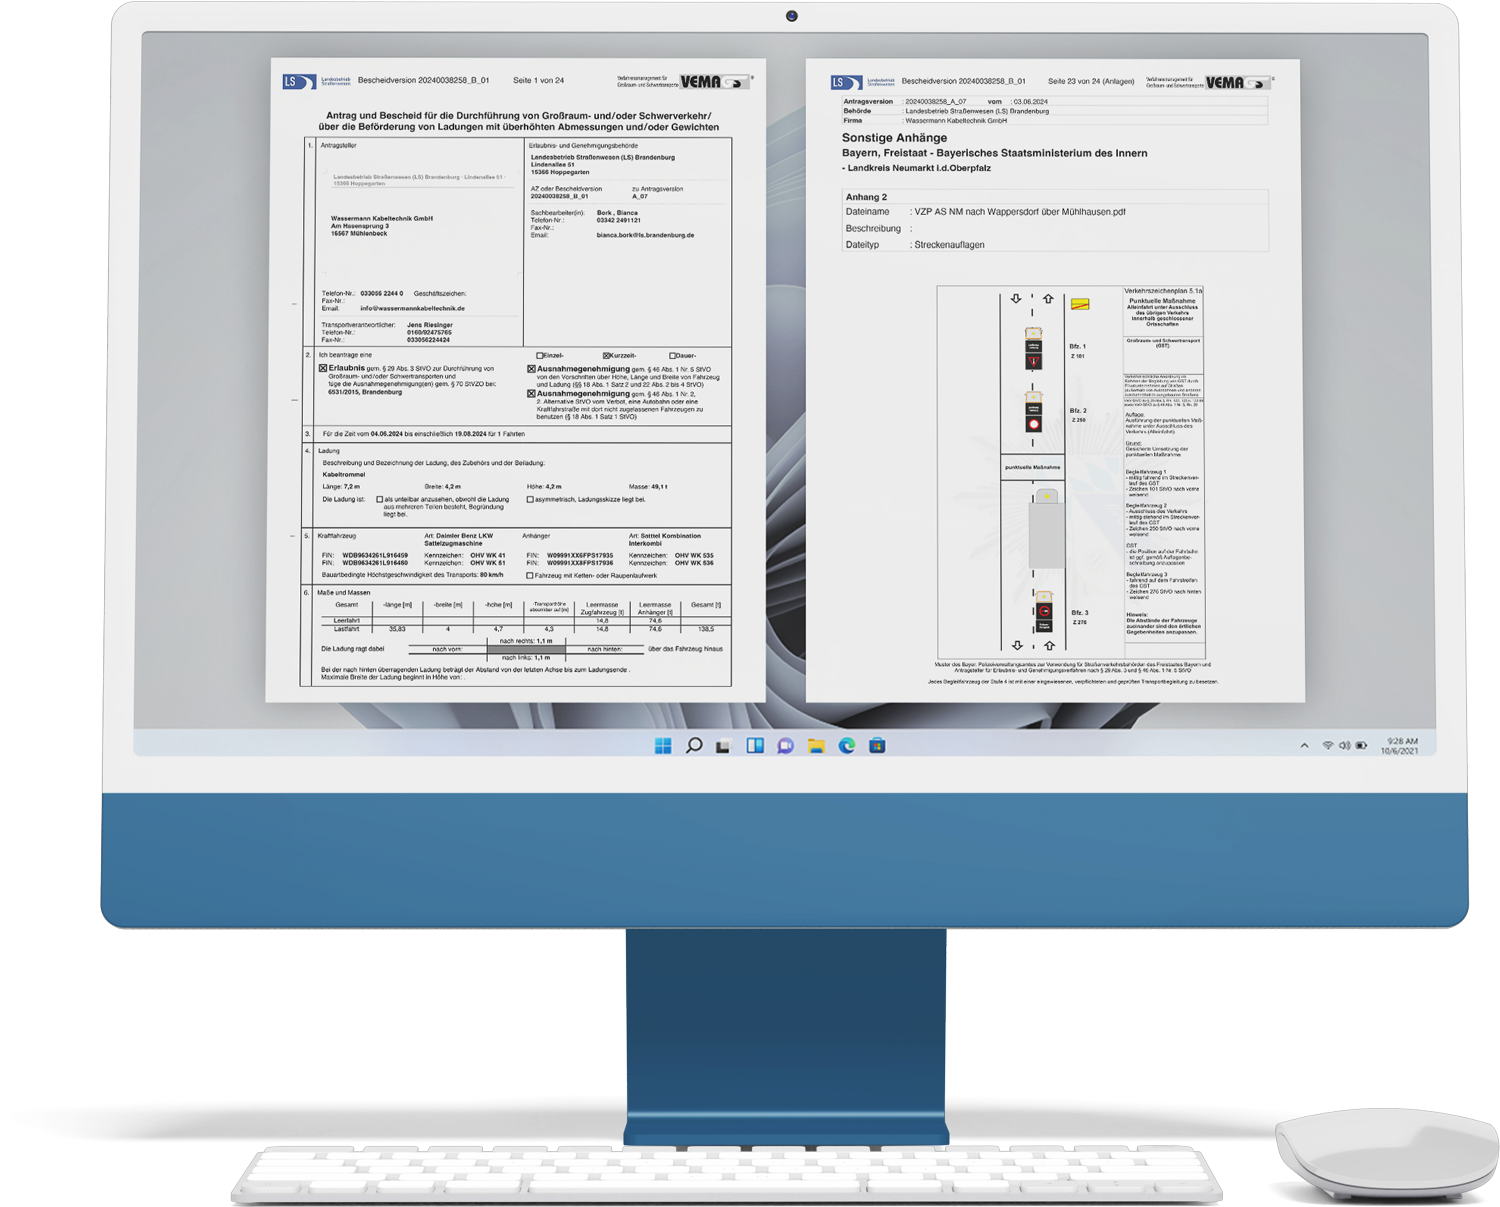Open the Widgets panel icon
Viewport: 1500px width, 1207px height.
tap(755, 746)
